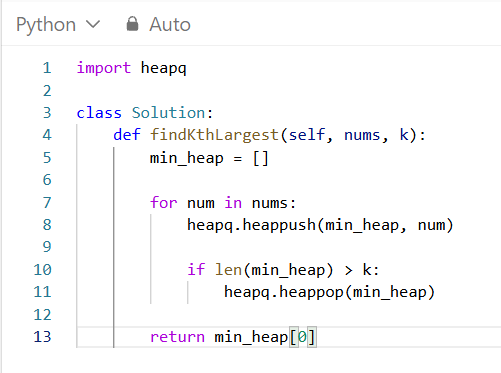Click line number 4 in the gutter
501x373 pixels.
pyautogui.click(x=47, y=135)
